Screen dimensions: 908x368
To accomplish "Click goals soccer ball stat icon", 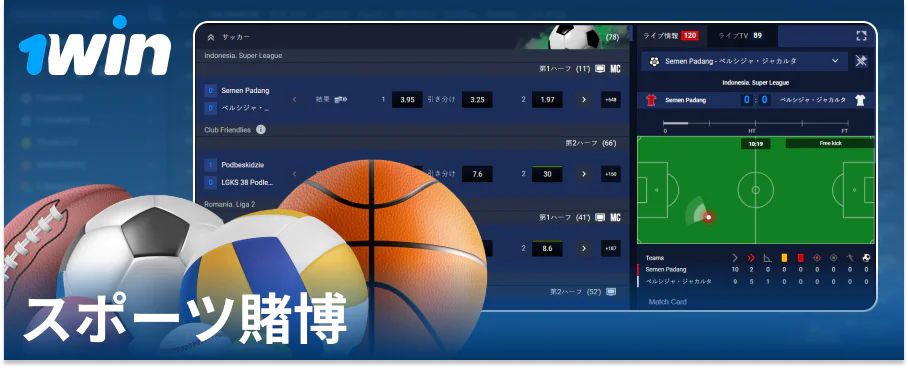I will tap(866, 258).
